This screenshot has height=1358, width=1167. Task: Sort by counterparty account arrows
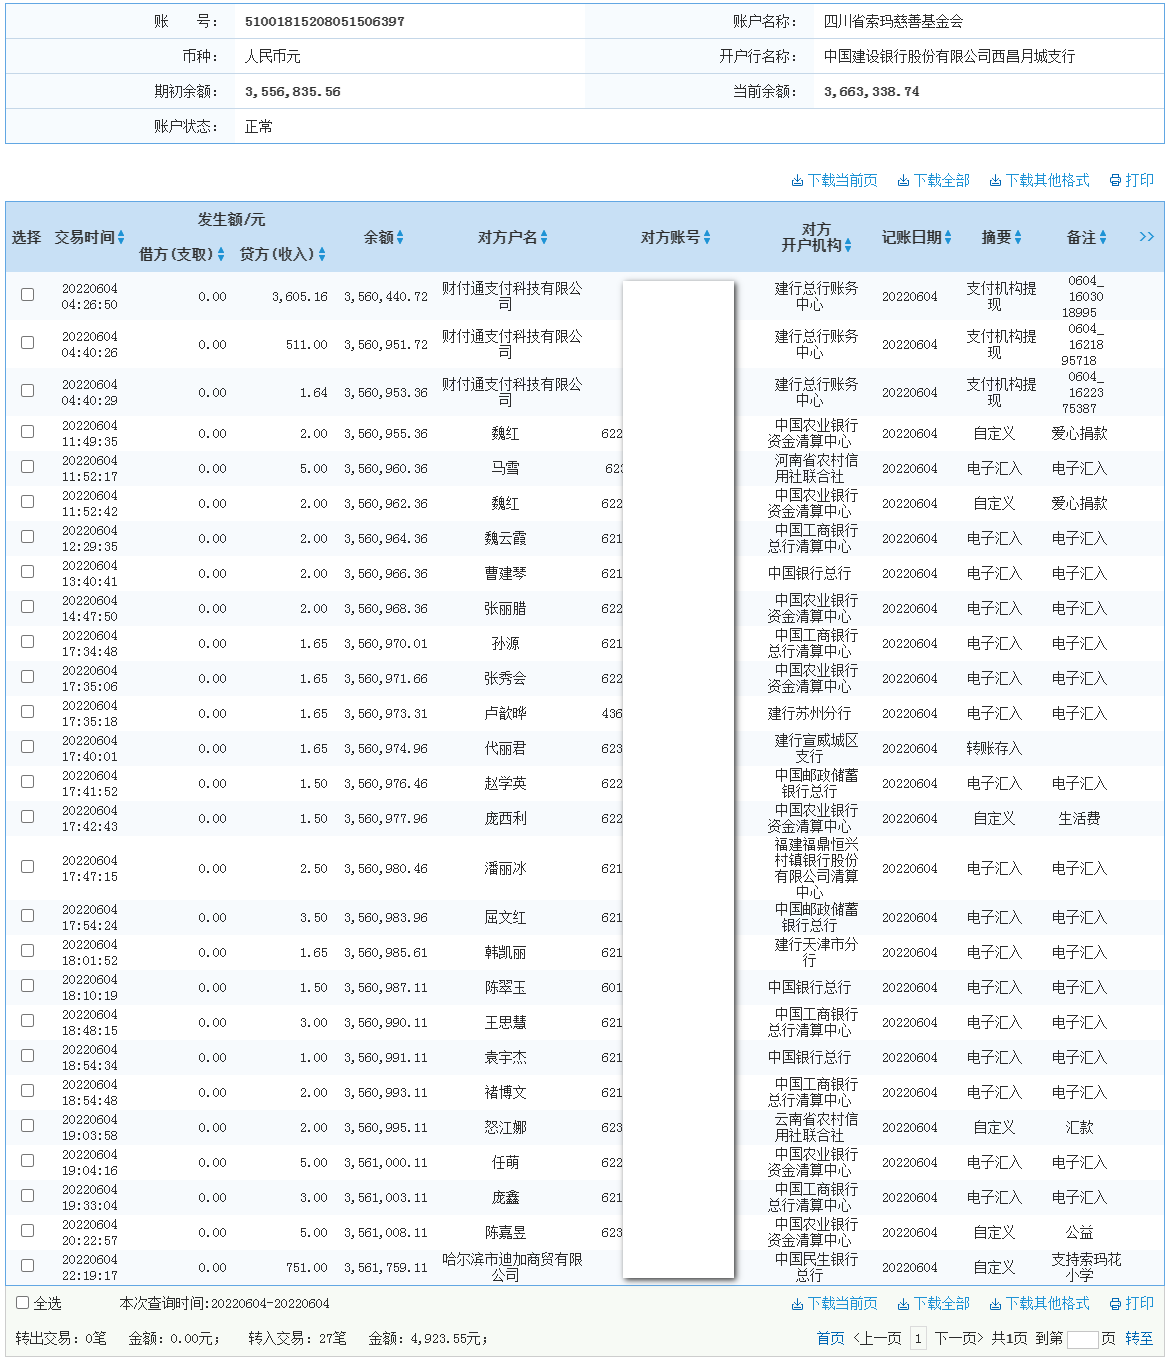coord(707,237)
